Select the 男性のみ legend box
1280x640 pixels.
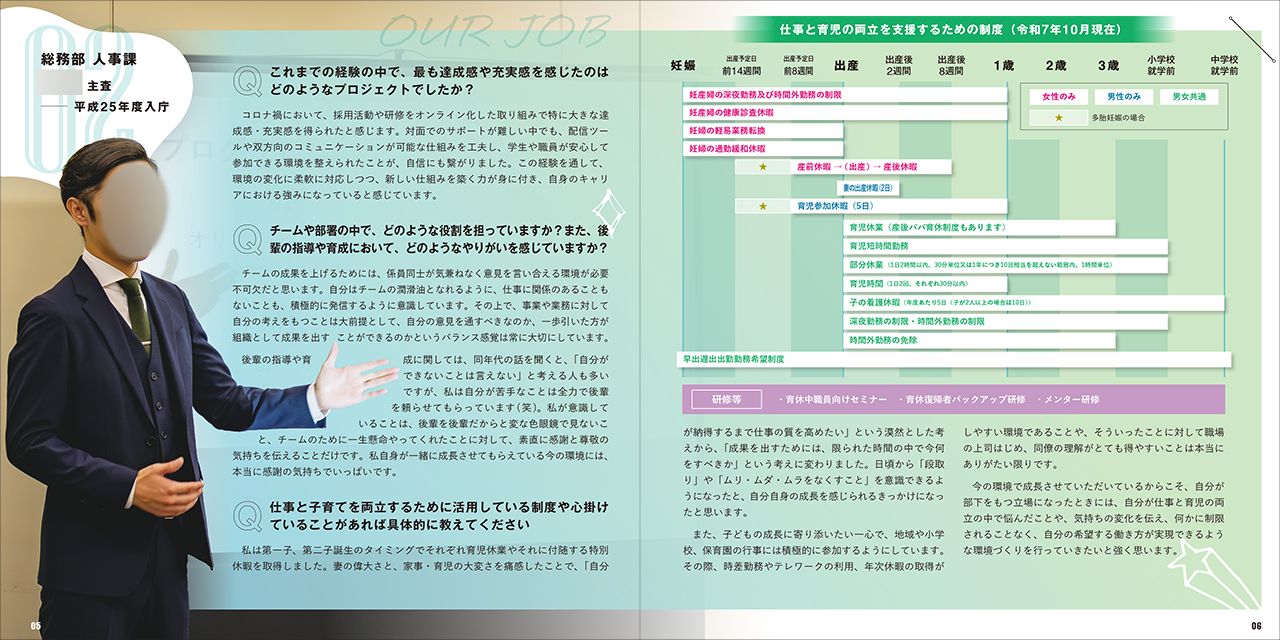1124,97
